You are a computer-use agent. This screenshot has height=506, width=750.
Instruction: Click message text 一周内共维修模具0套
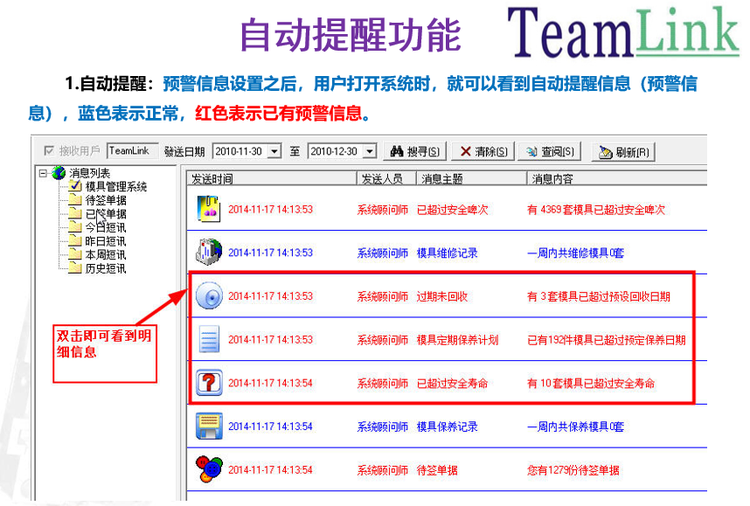tap(575, 253)
